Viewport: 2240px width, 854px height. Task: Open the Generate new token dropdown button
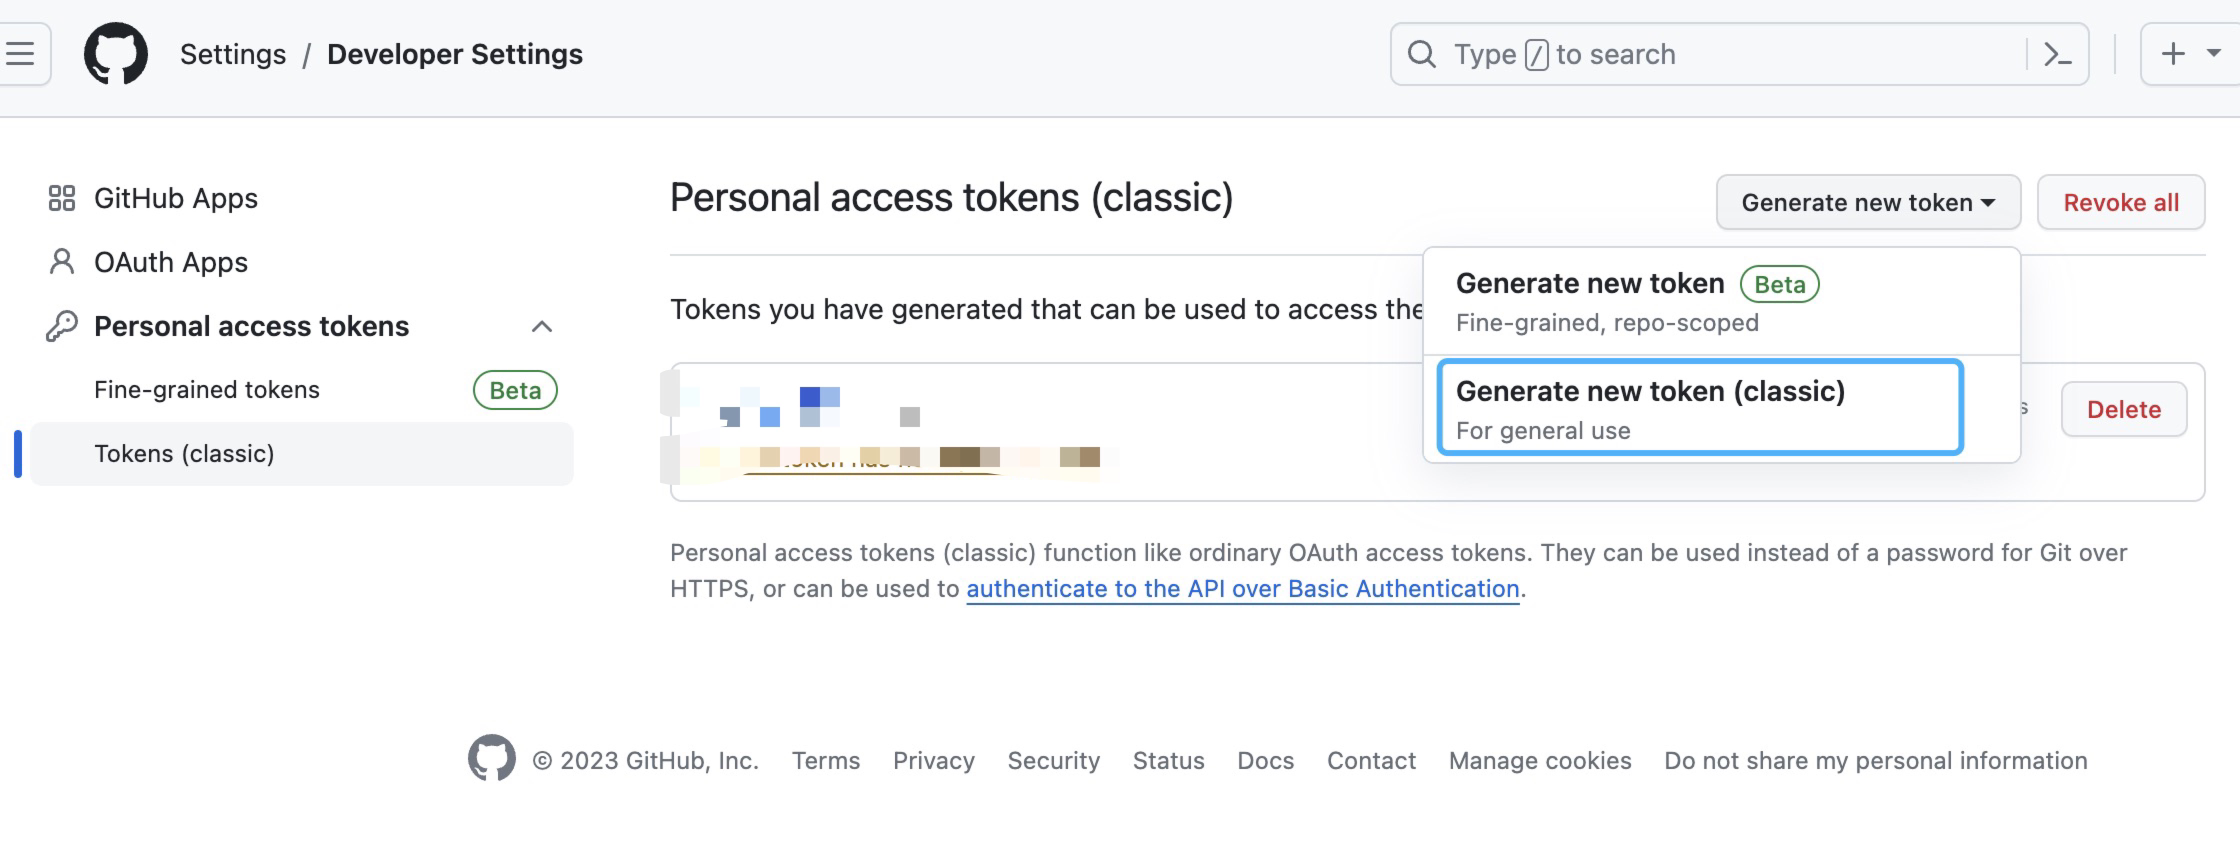coord(1868,202)
